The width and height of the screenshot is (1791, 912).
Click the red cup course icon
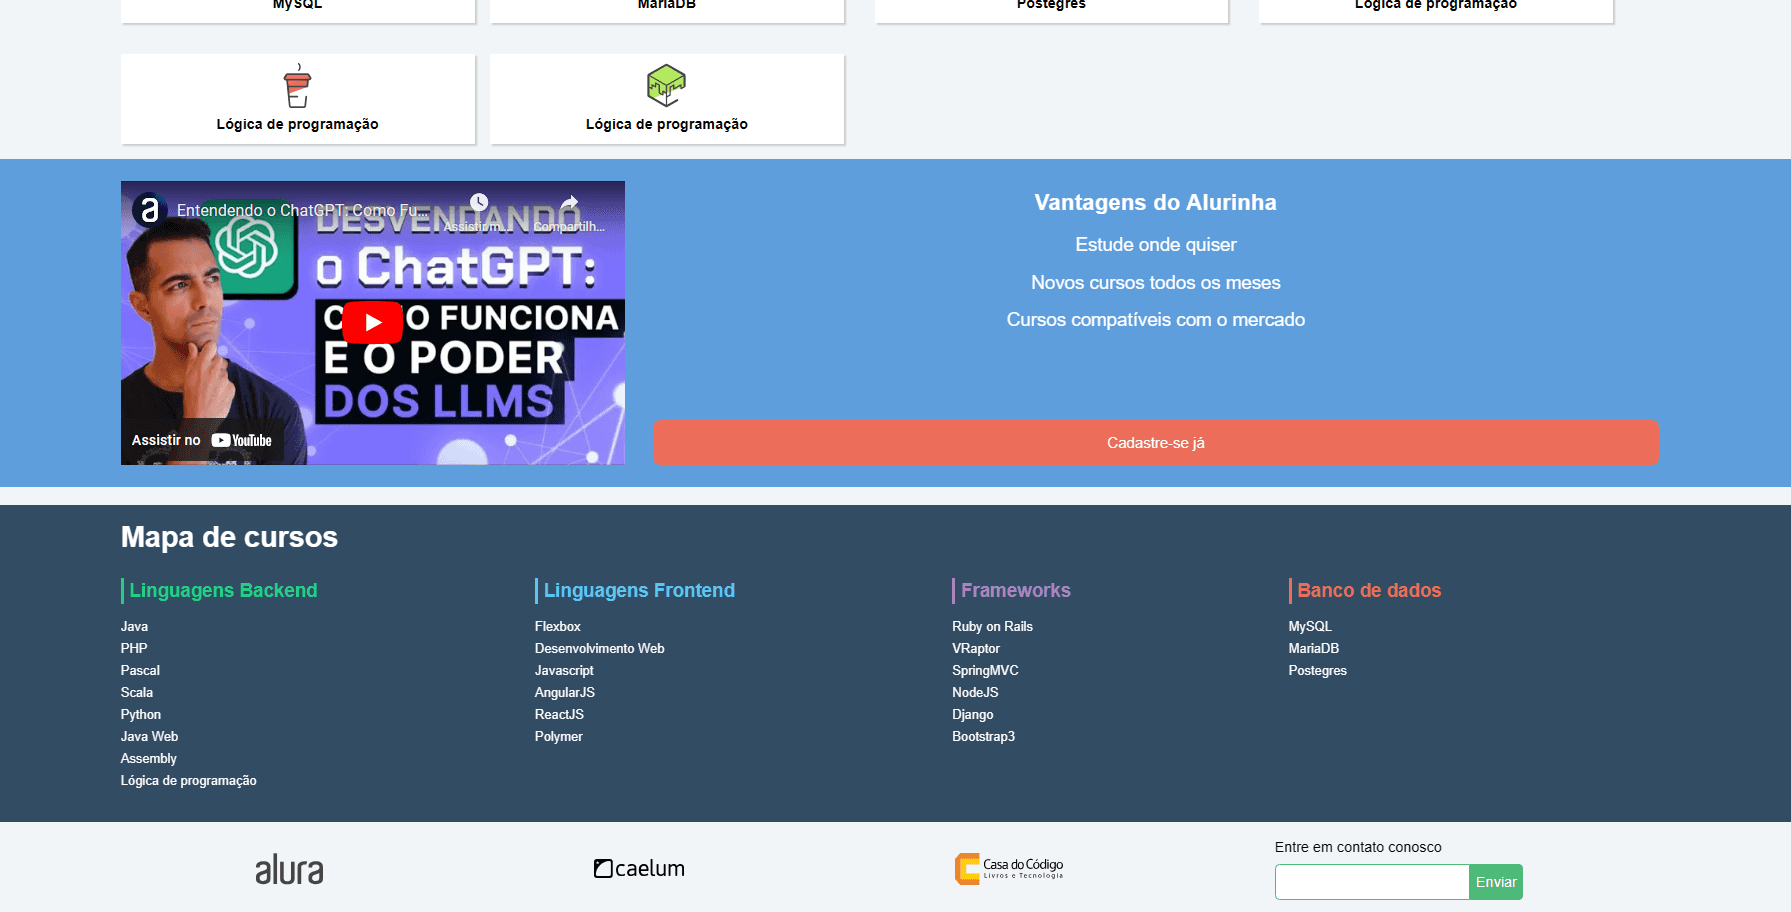point(297,86)
